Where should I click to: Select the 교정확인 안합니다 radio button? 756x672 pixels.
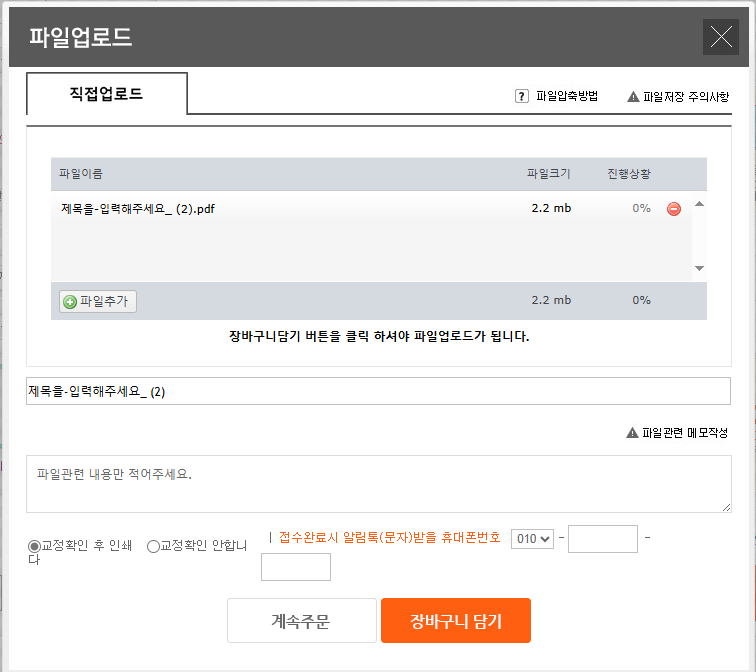tap(153, 546)
